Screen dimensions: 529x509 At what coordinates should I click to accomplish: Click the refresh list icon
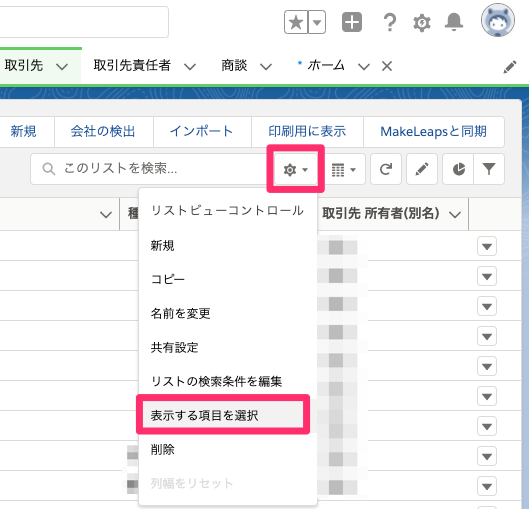386,169
